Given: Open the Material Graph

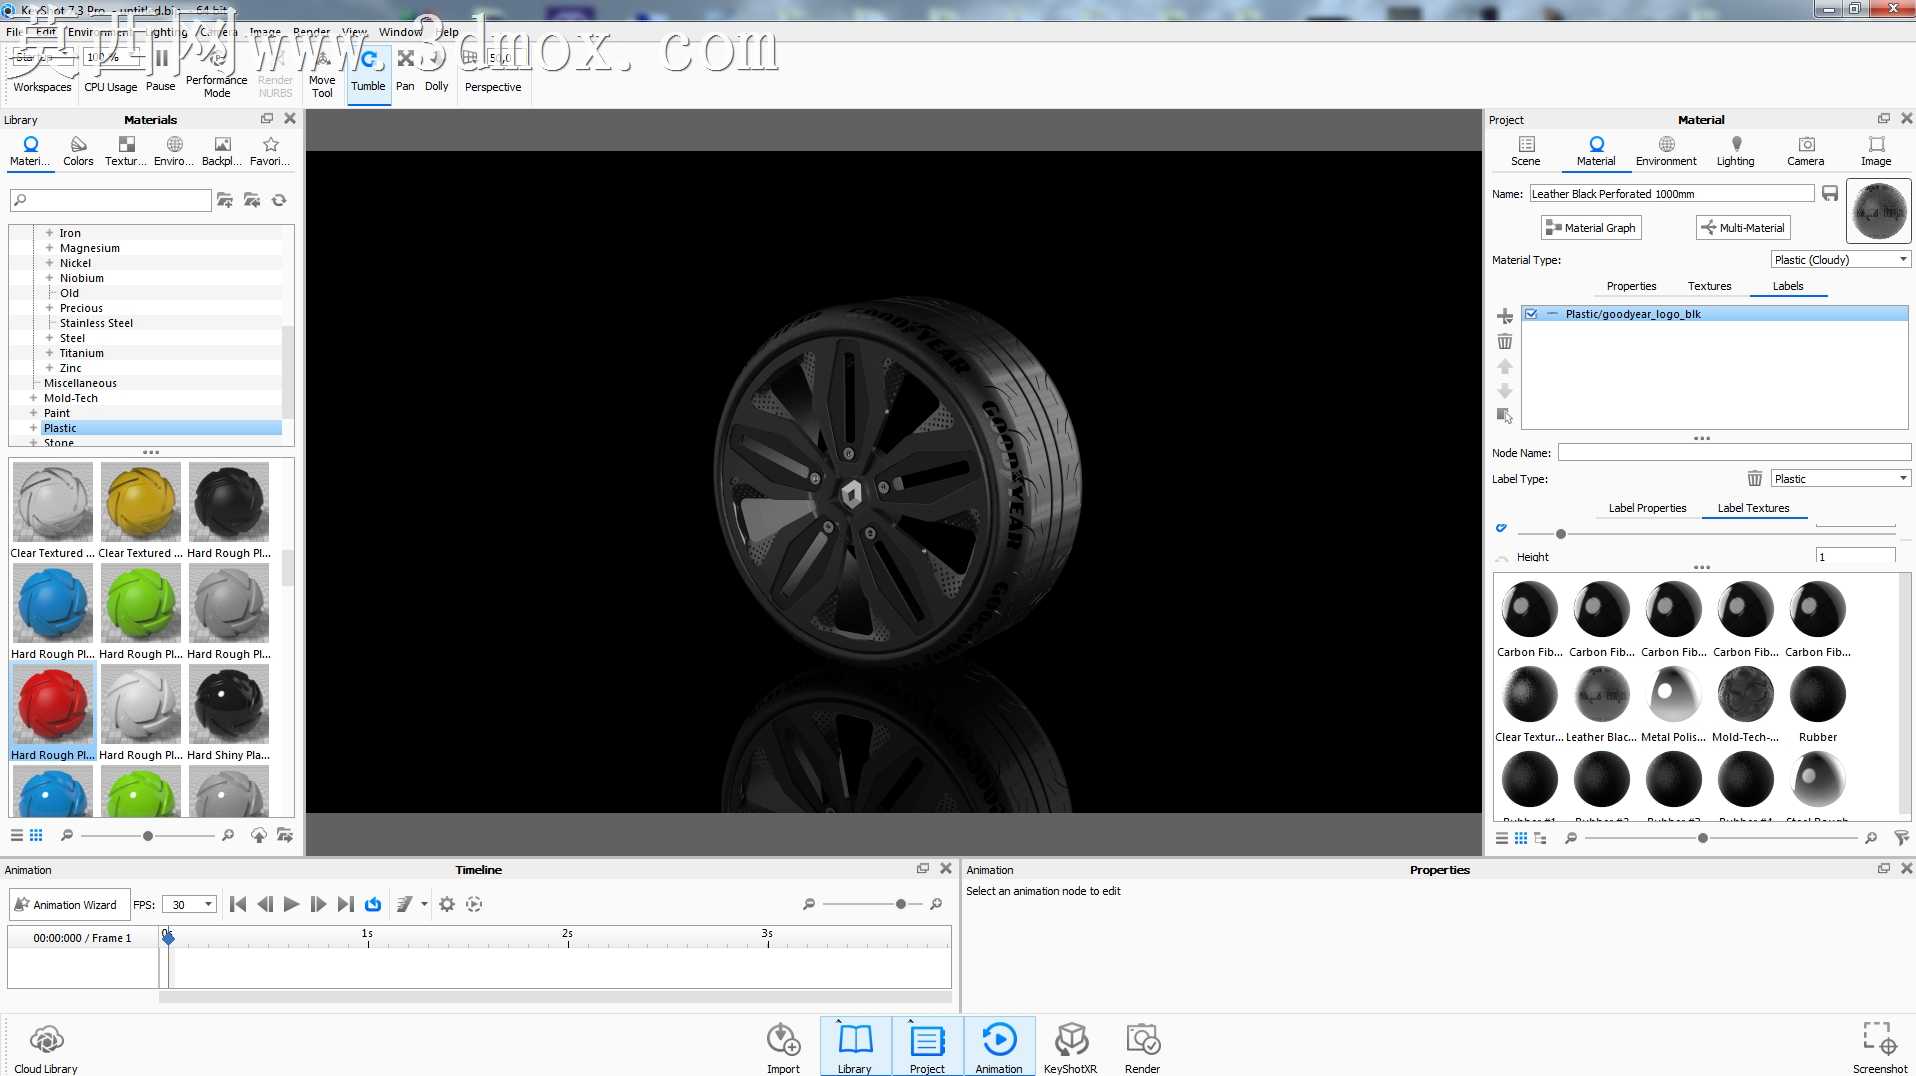Looking at the screenshot, I should 1591,228.
